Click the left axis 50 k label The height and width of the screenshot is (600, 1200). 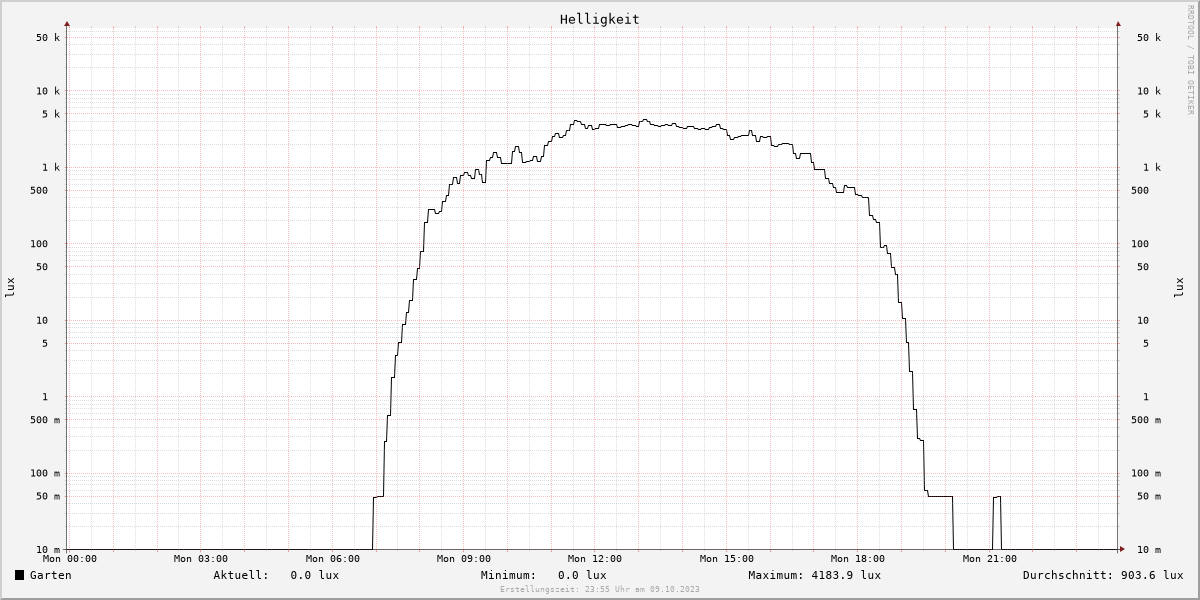(x=48, y=38)
